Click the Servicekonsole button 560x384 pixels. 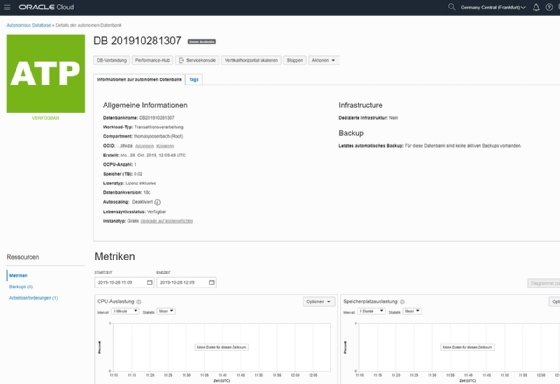click(x=197, y=60)
